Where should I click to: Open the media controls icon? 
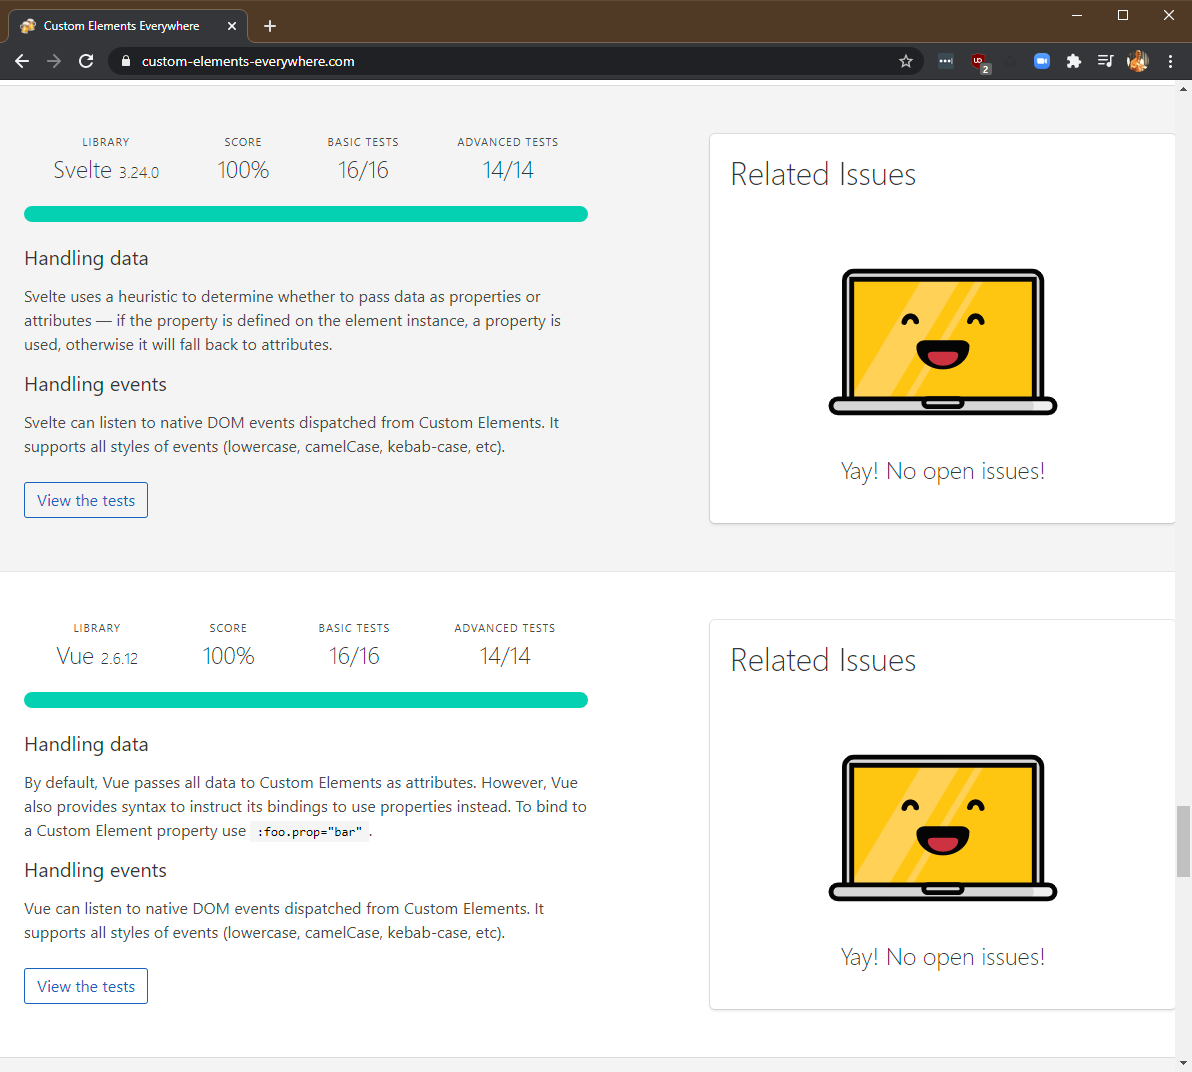click(1105, 62)
